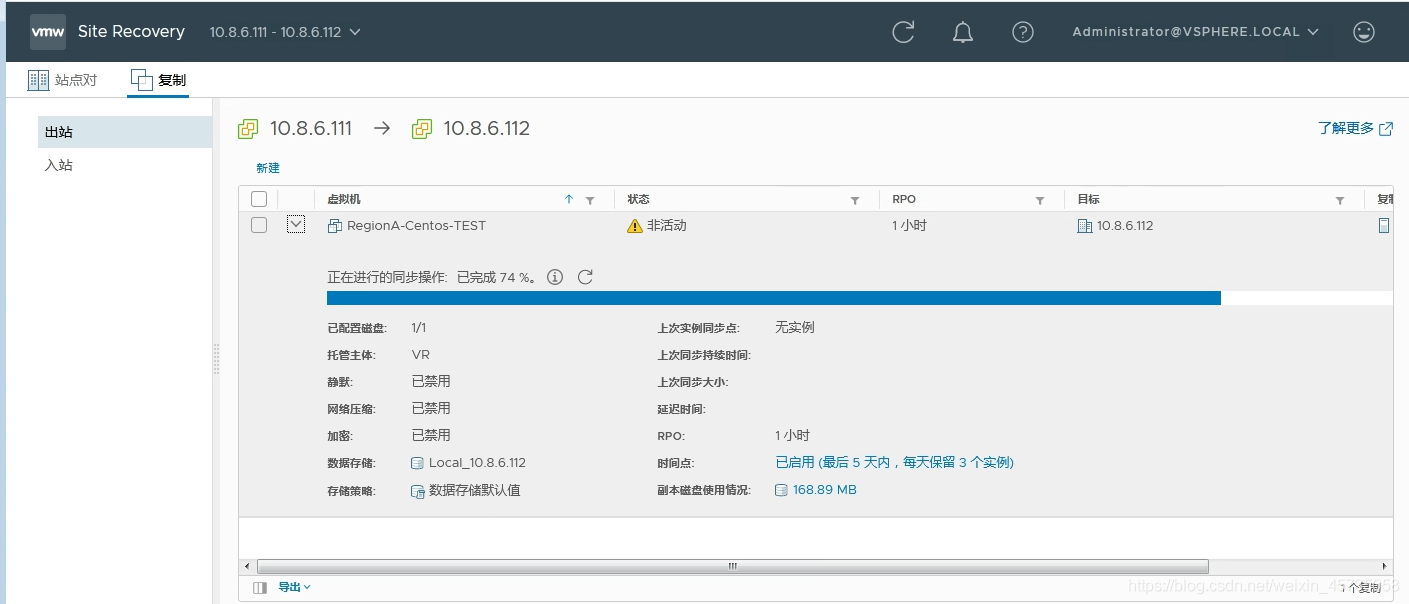Open the 导出 export dropdown
This screenshot has width=1409, height=604.
[x=294, y=587]
